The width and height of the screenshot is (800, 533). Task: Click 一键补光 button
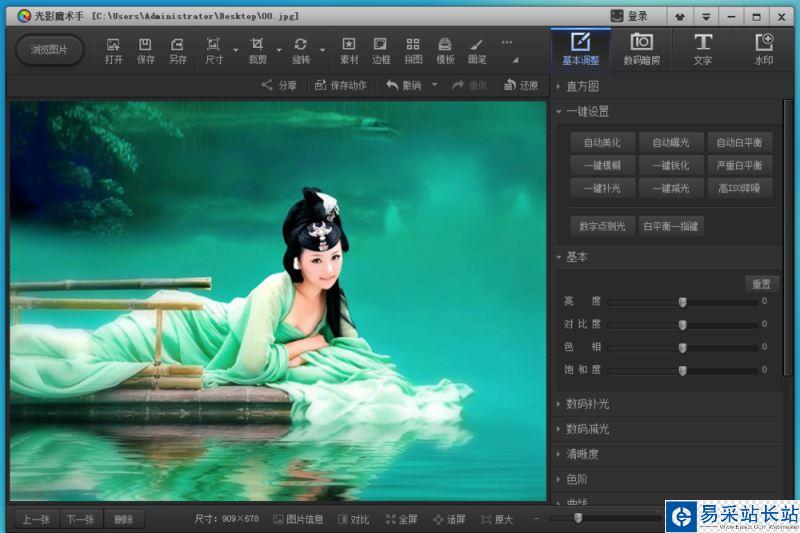tap(603, 188)
